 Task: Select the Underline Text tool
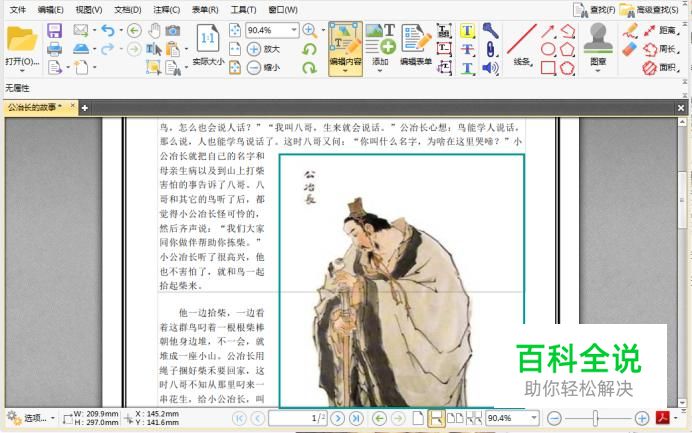(467, 68)
